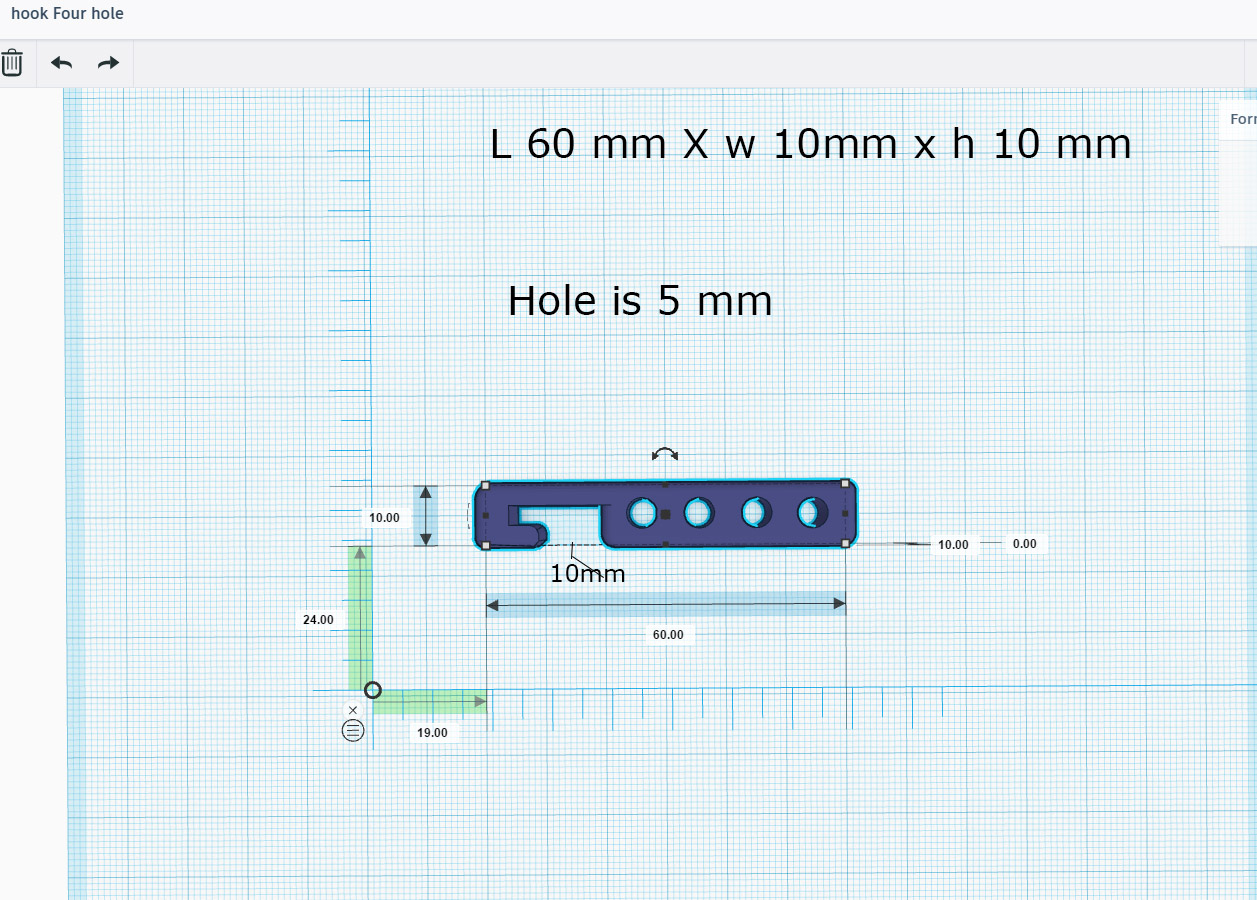Click the fourth (rightmost) hole in the hook
Screen dimensions: 1257x900
click(x=810, y=513)
